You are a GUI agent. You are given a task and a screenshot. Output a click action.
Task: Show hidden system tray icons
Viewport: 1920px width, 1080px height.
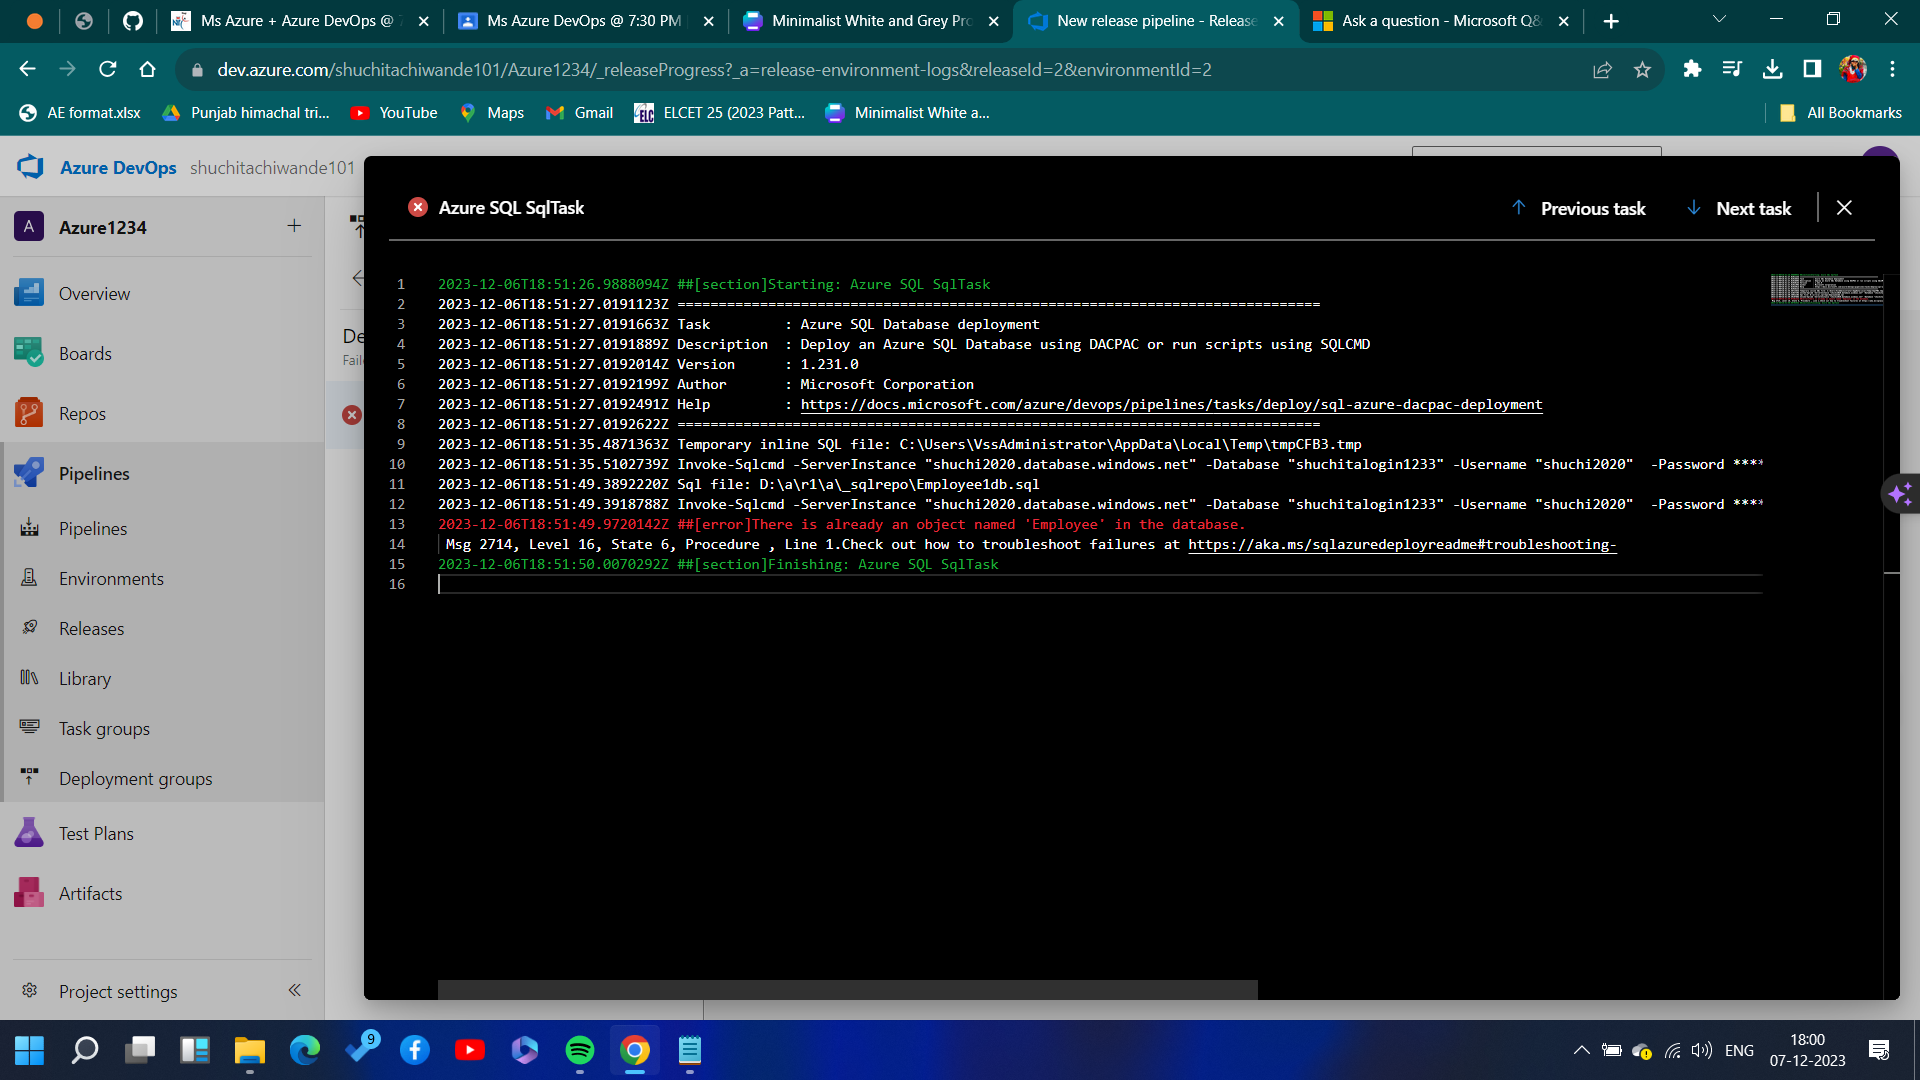(1581, 1050)
